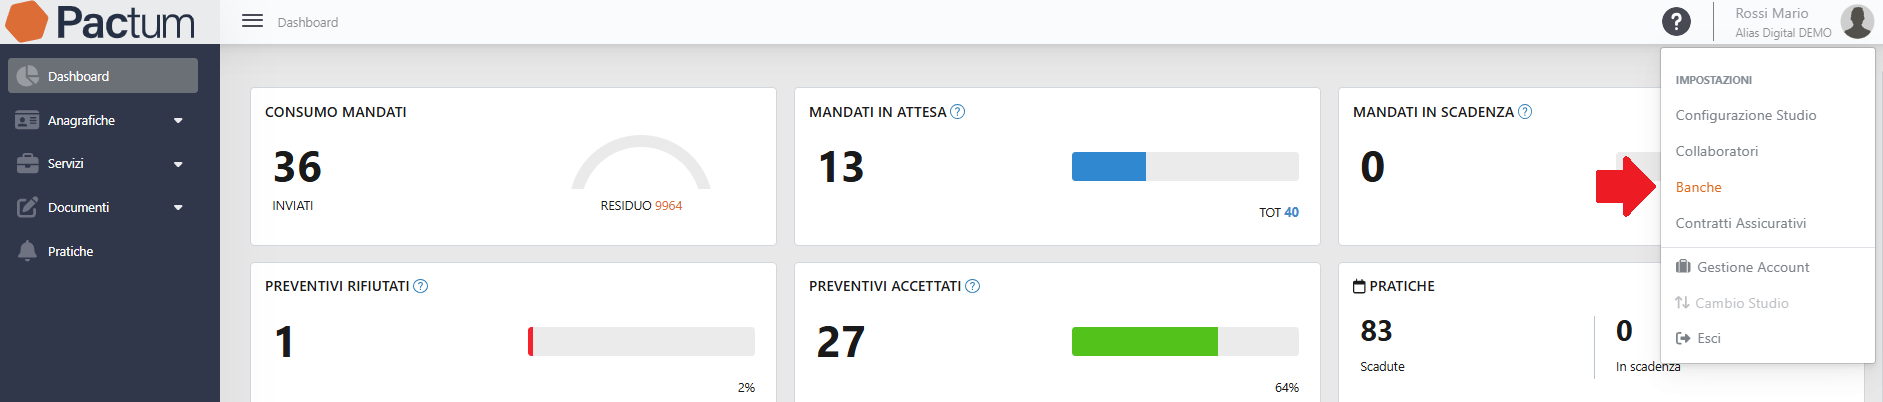The image size is (1883, 402).
Task: Click Esci to log out
Action: click(1698, 338)
